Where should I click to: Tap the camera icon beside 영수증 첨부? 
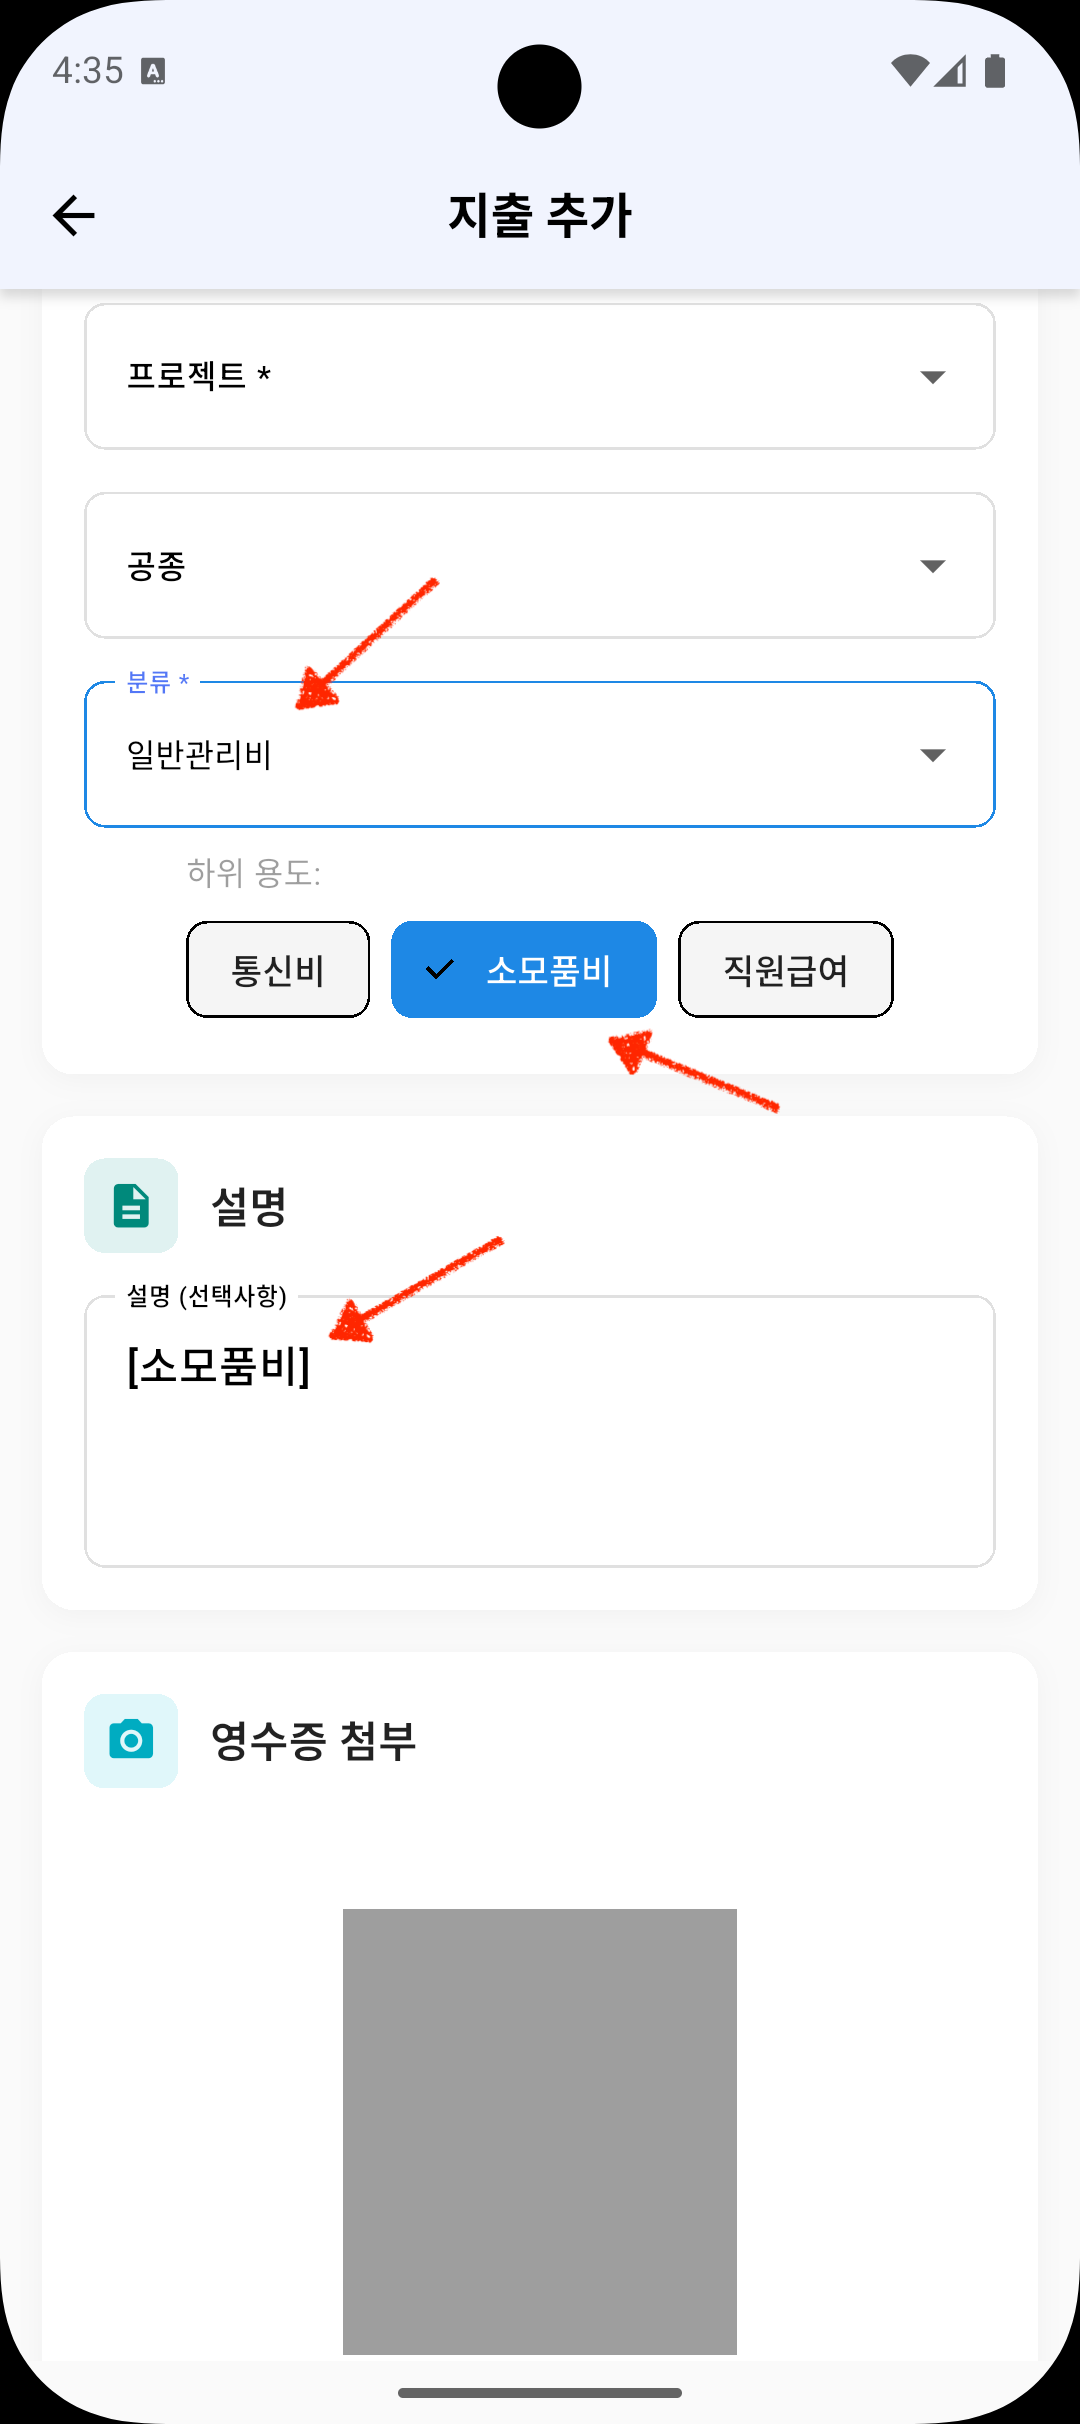[131, 1741]
